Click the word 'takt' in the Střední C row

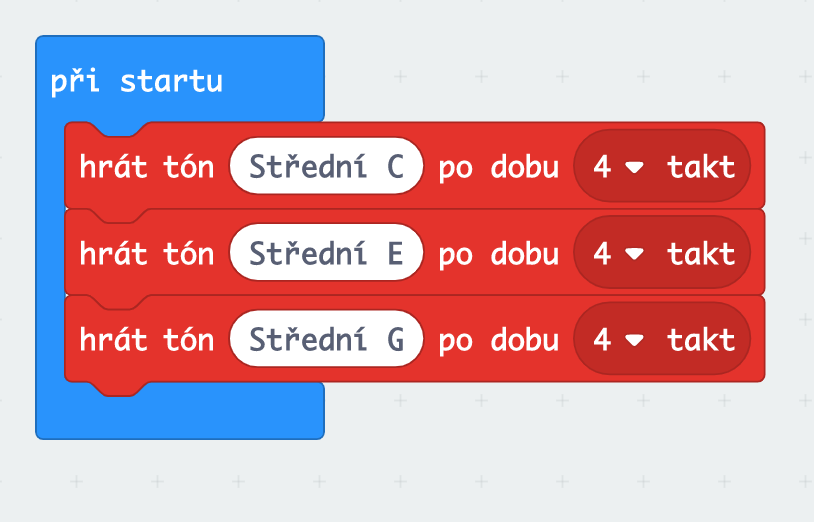point(701,167)
